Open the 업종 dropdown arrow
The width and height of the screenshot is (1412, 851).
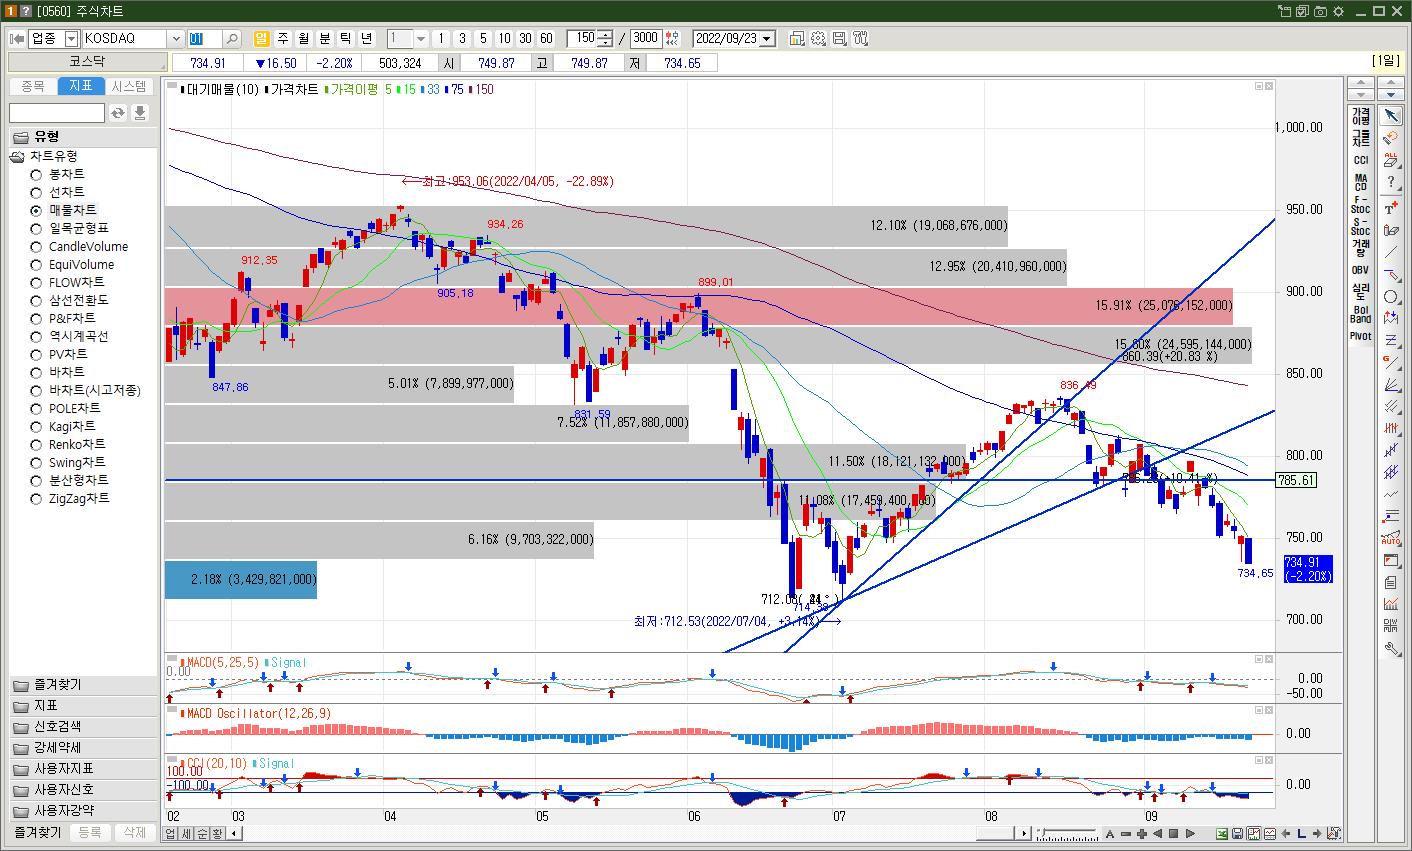point(71,39)
